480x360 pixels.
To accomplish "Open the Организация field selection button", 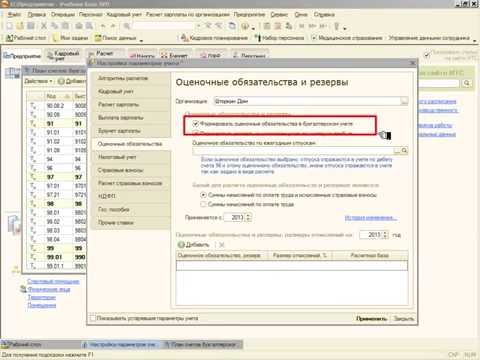I will tap(404, 101).
